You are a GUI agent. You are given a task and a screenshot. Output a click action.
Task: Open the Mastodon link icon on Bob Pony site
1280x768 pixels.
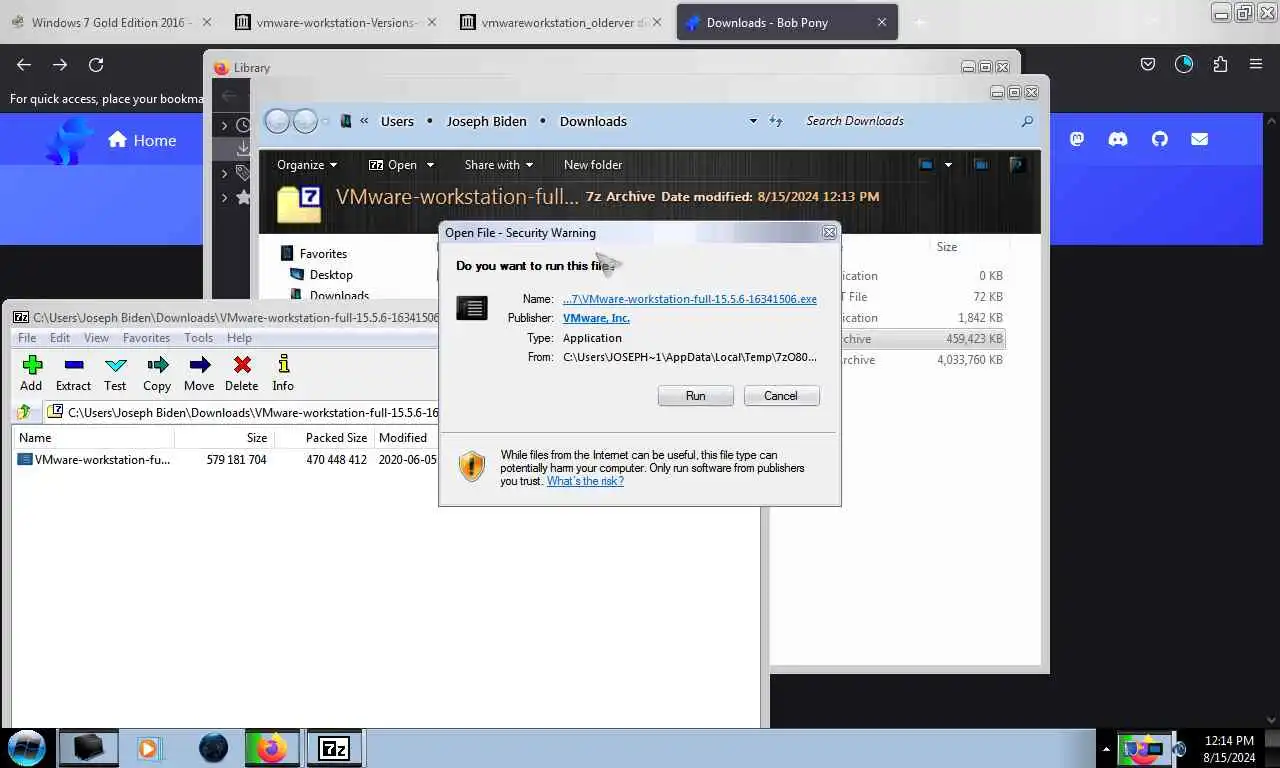pyautogui.click(x=1077, y=140)
